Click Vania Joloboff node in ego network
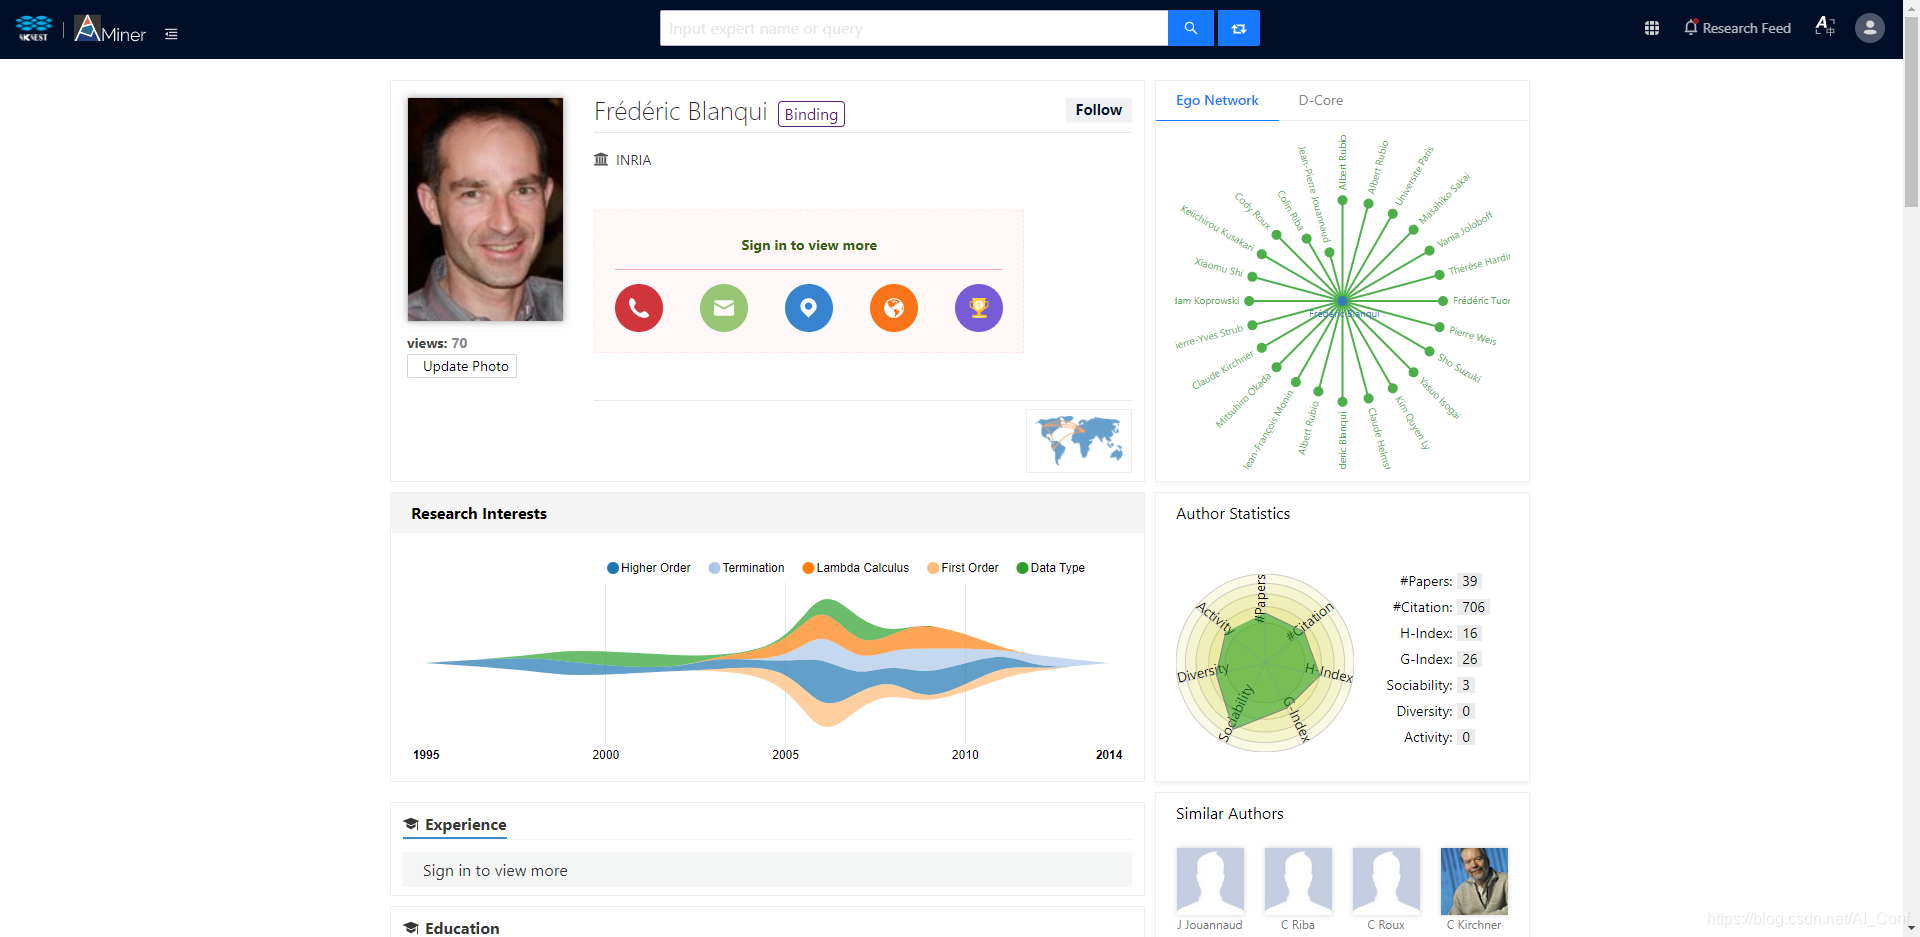The image size is (1920, 937). (1429, 251)
